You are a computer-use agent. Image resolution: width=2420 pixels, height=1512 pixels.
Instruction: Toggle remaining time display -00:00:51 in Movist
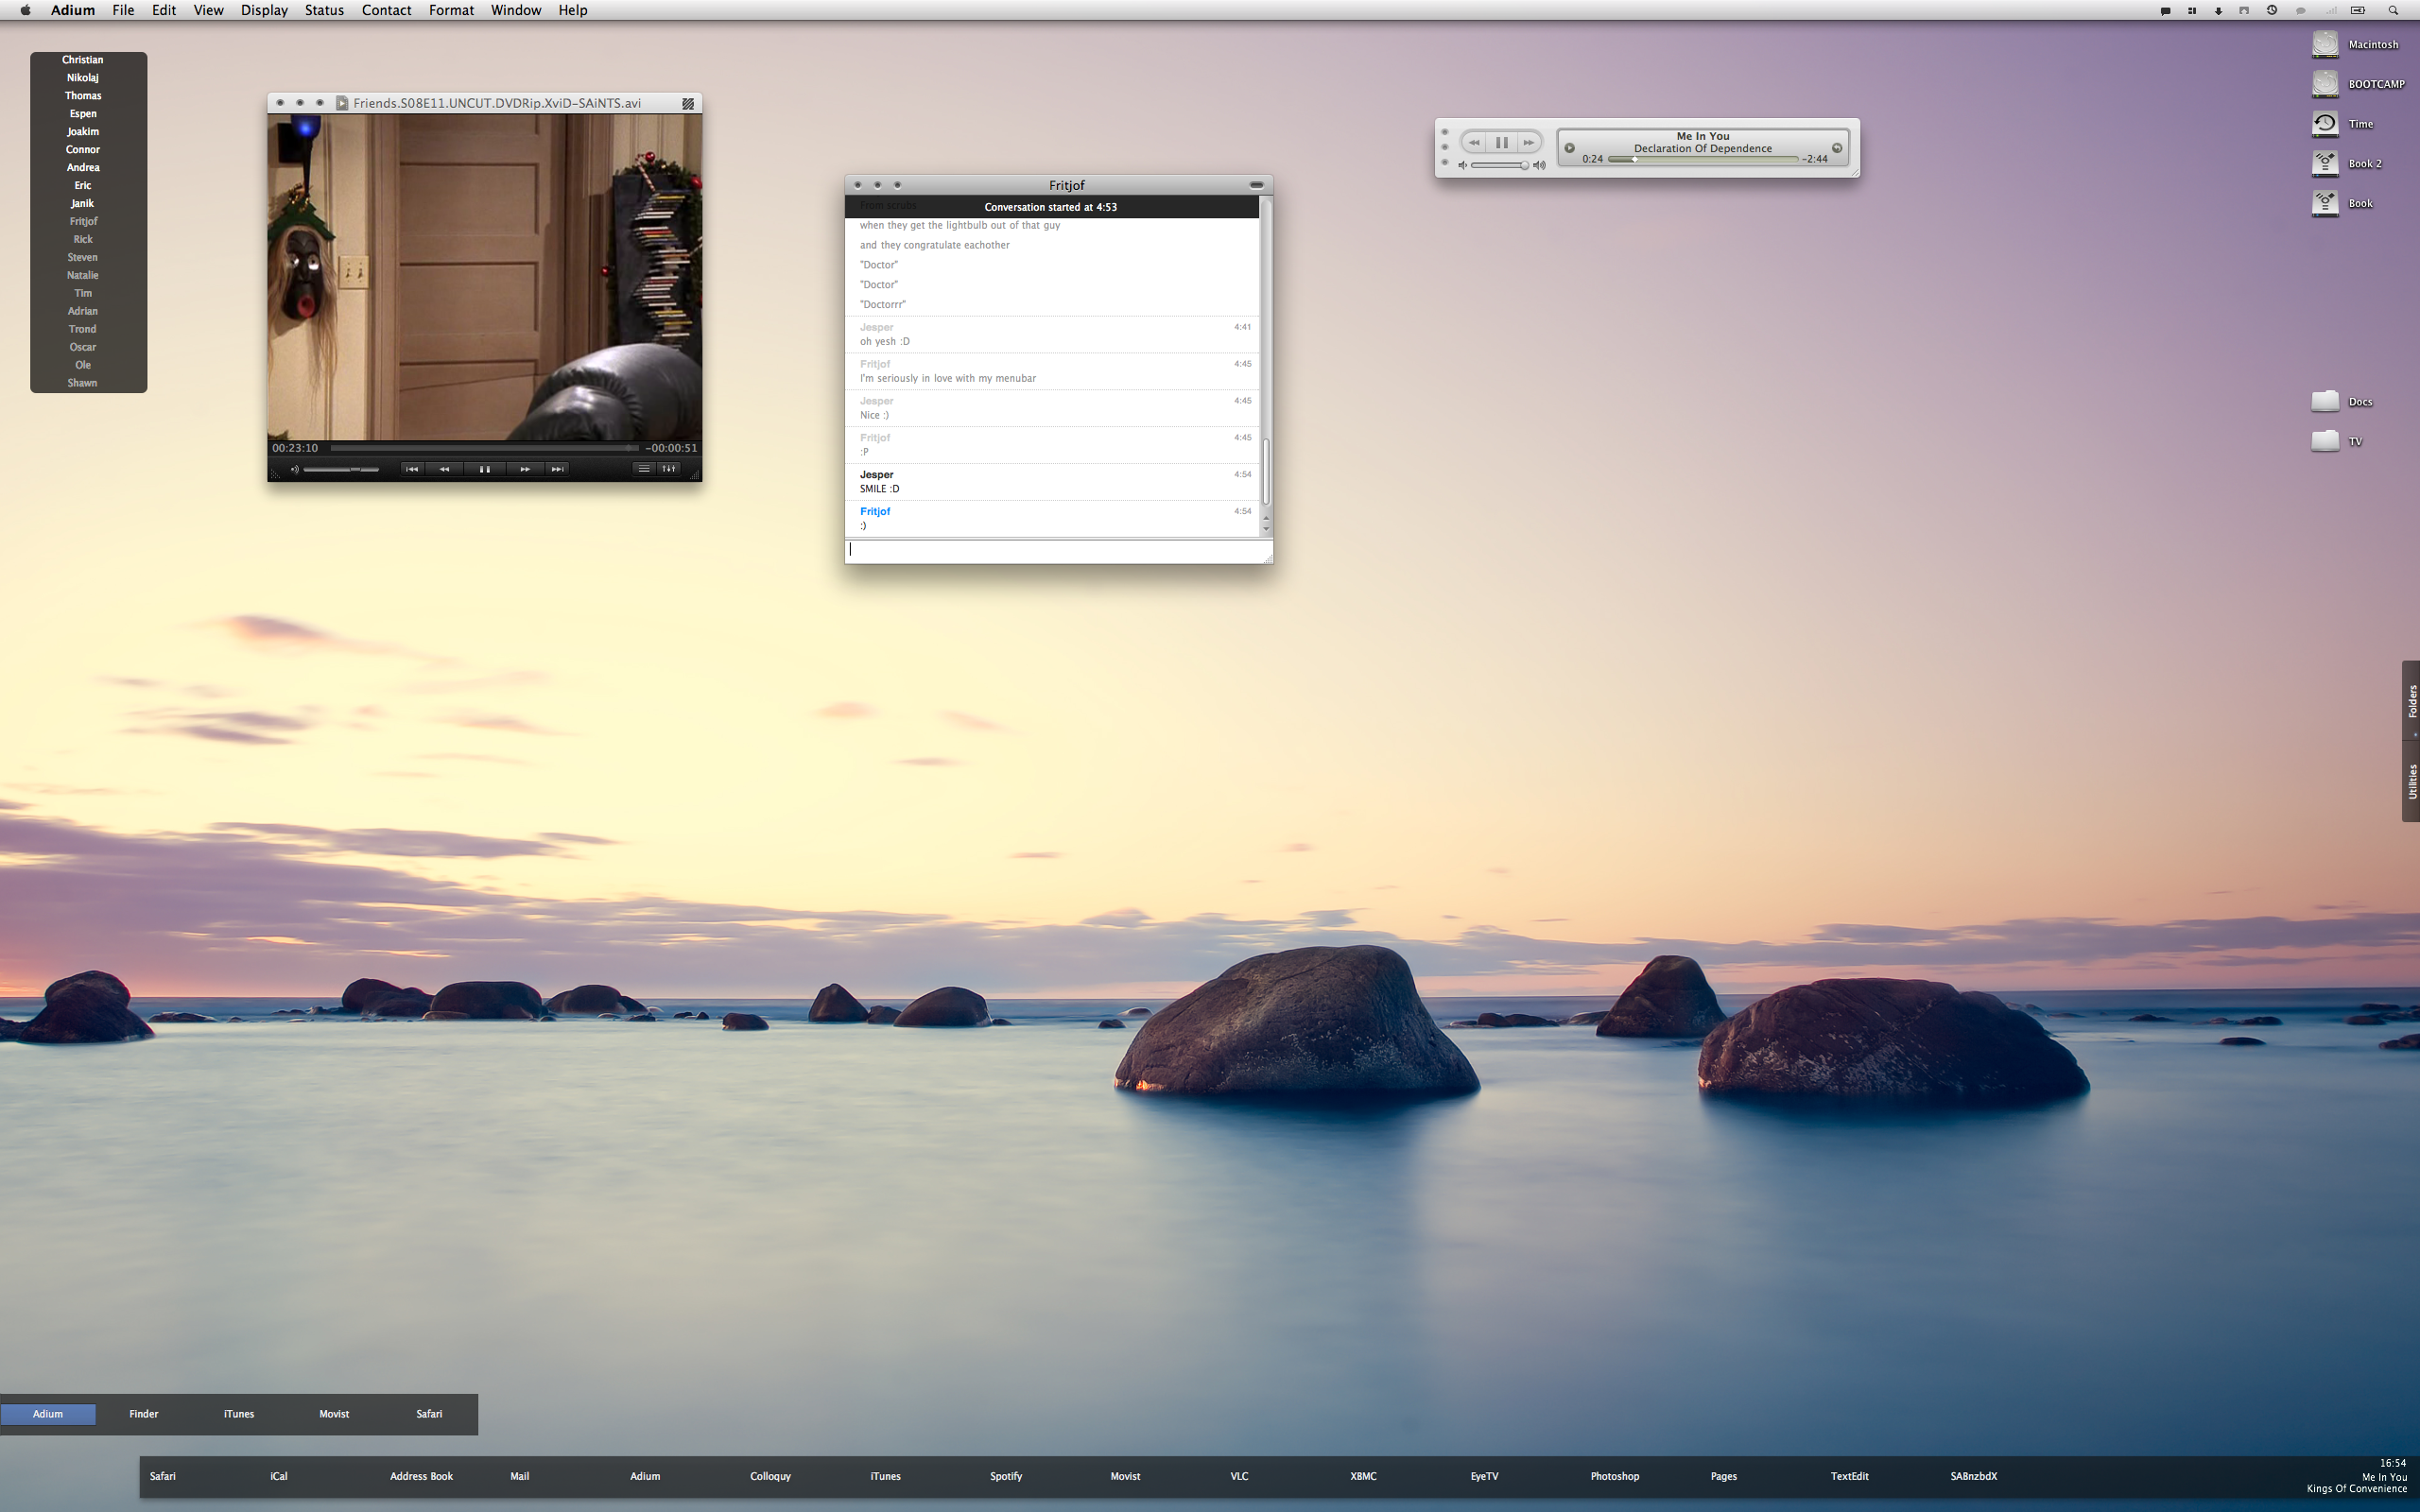(670, 448)
